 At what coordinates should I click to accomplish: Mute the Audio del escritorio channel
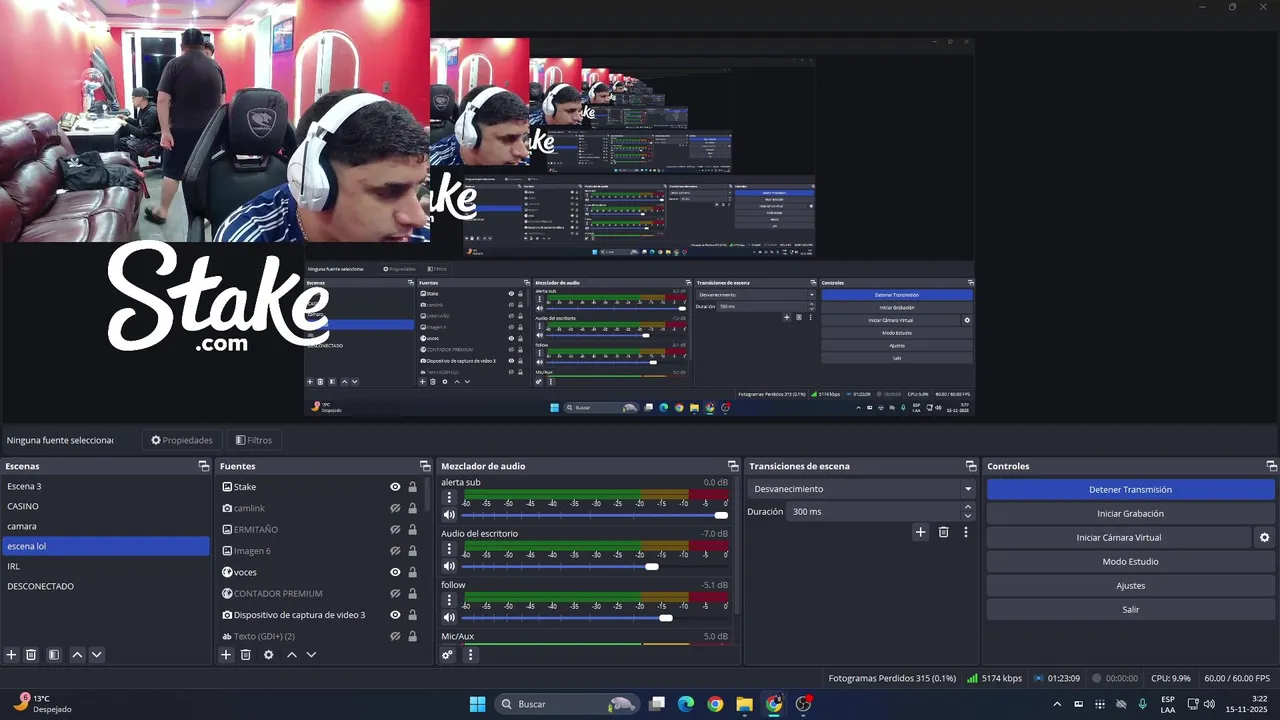click(449, 567)
